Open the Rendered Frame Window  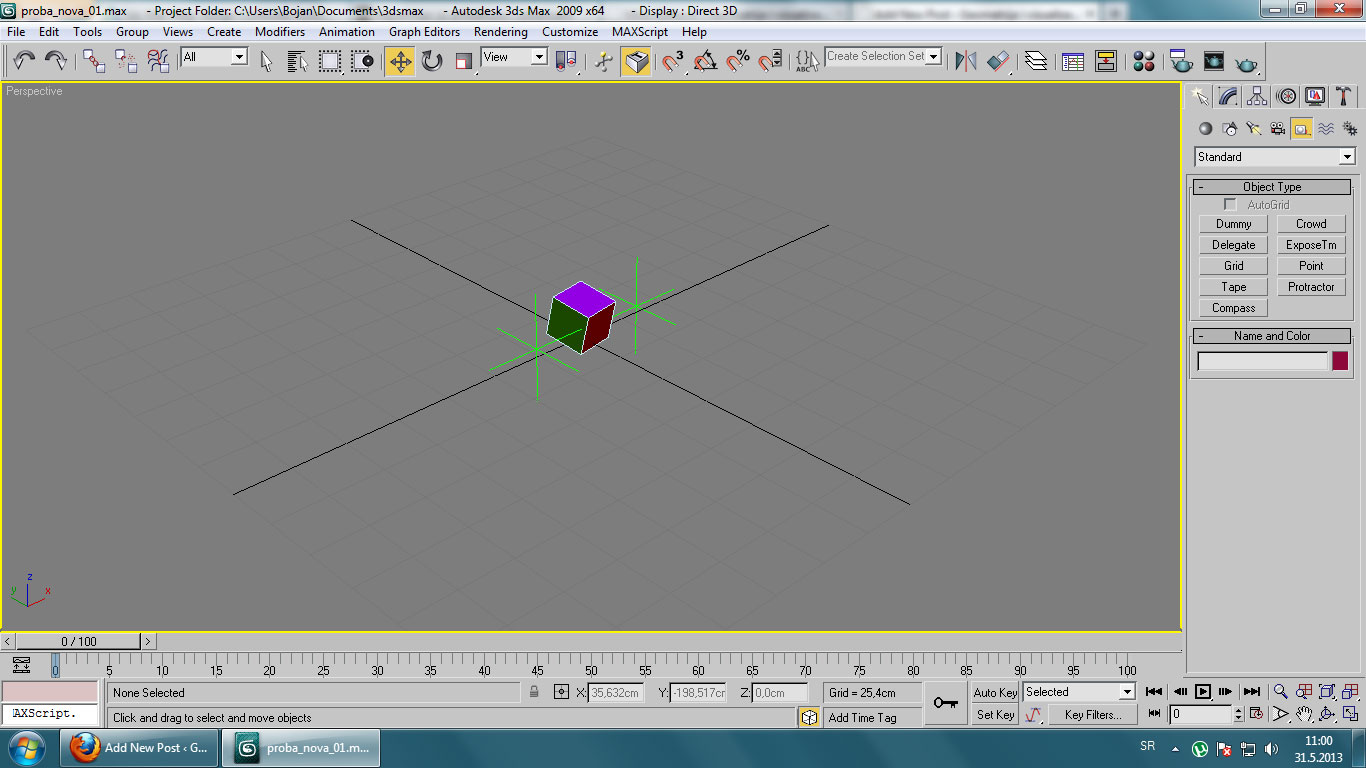1214,61
